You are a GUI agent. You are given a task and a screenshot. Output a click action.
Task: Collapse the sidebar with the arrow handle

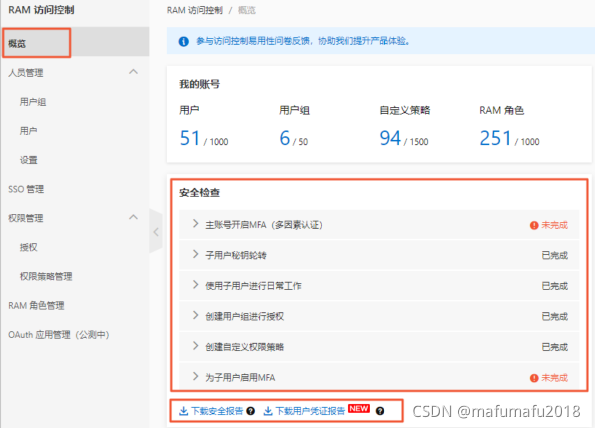156,231
